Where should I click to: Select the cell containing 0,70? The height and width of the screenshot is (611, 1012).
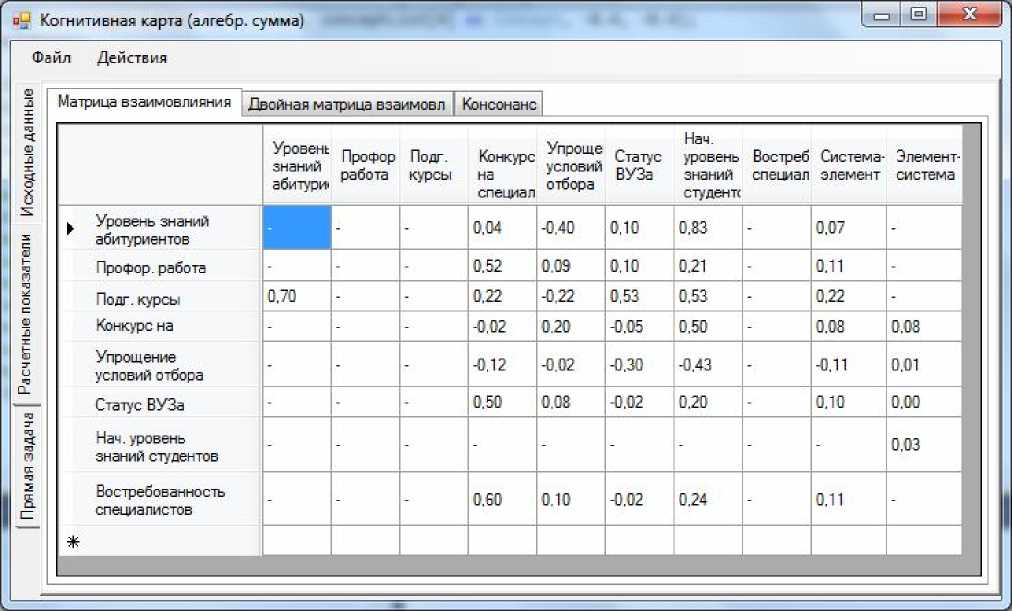coord(296,297)
